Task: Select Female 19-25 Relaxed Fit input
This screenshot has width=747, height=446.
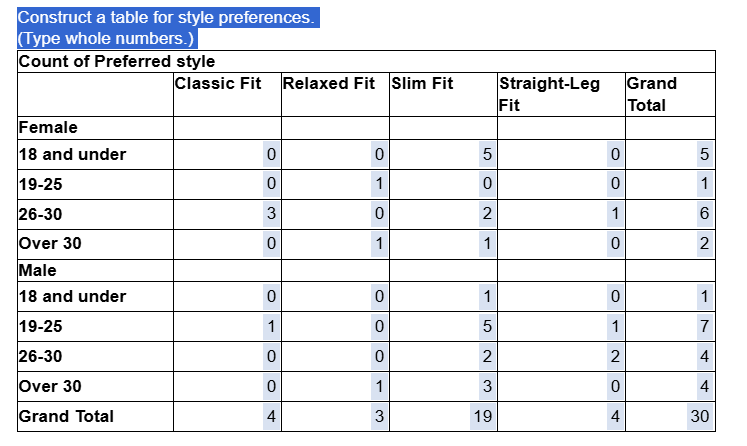Action: (379, 184)
